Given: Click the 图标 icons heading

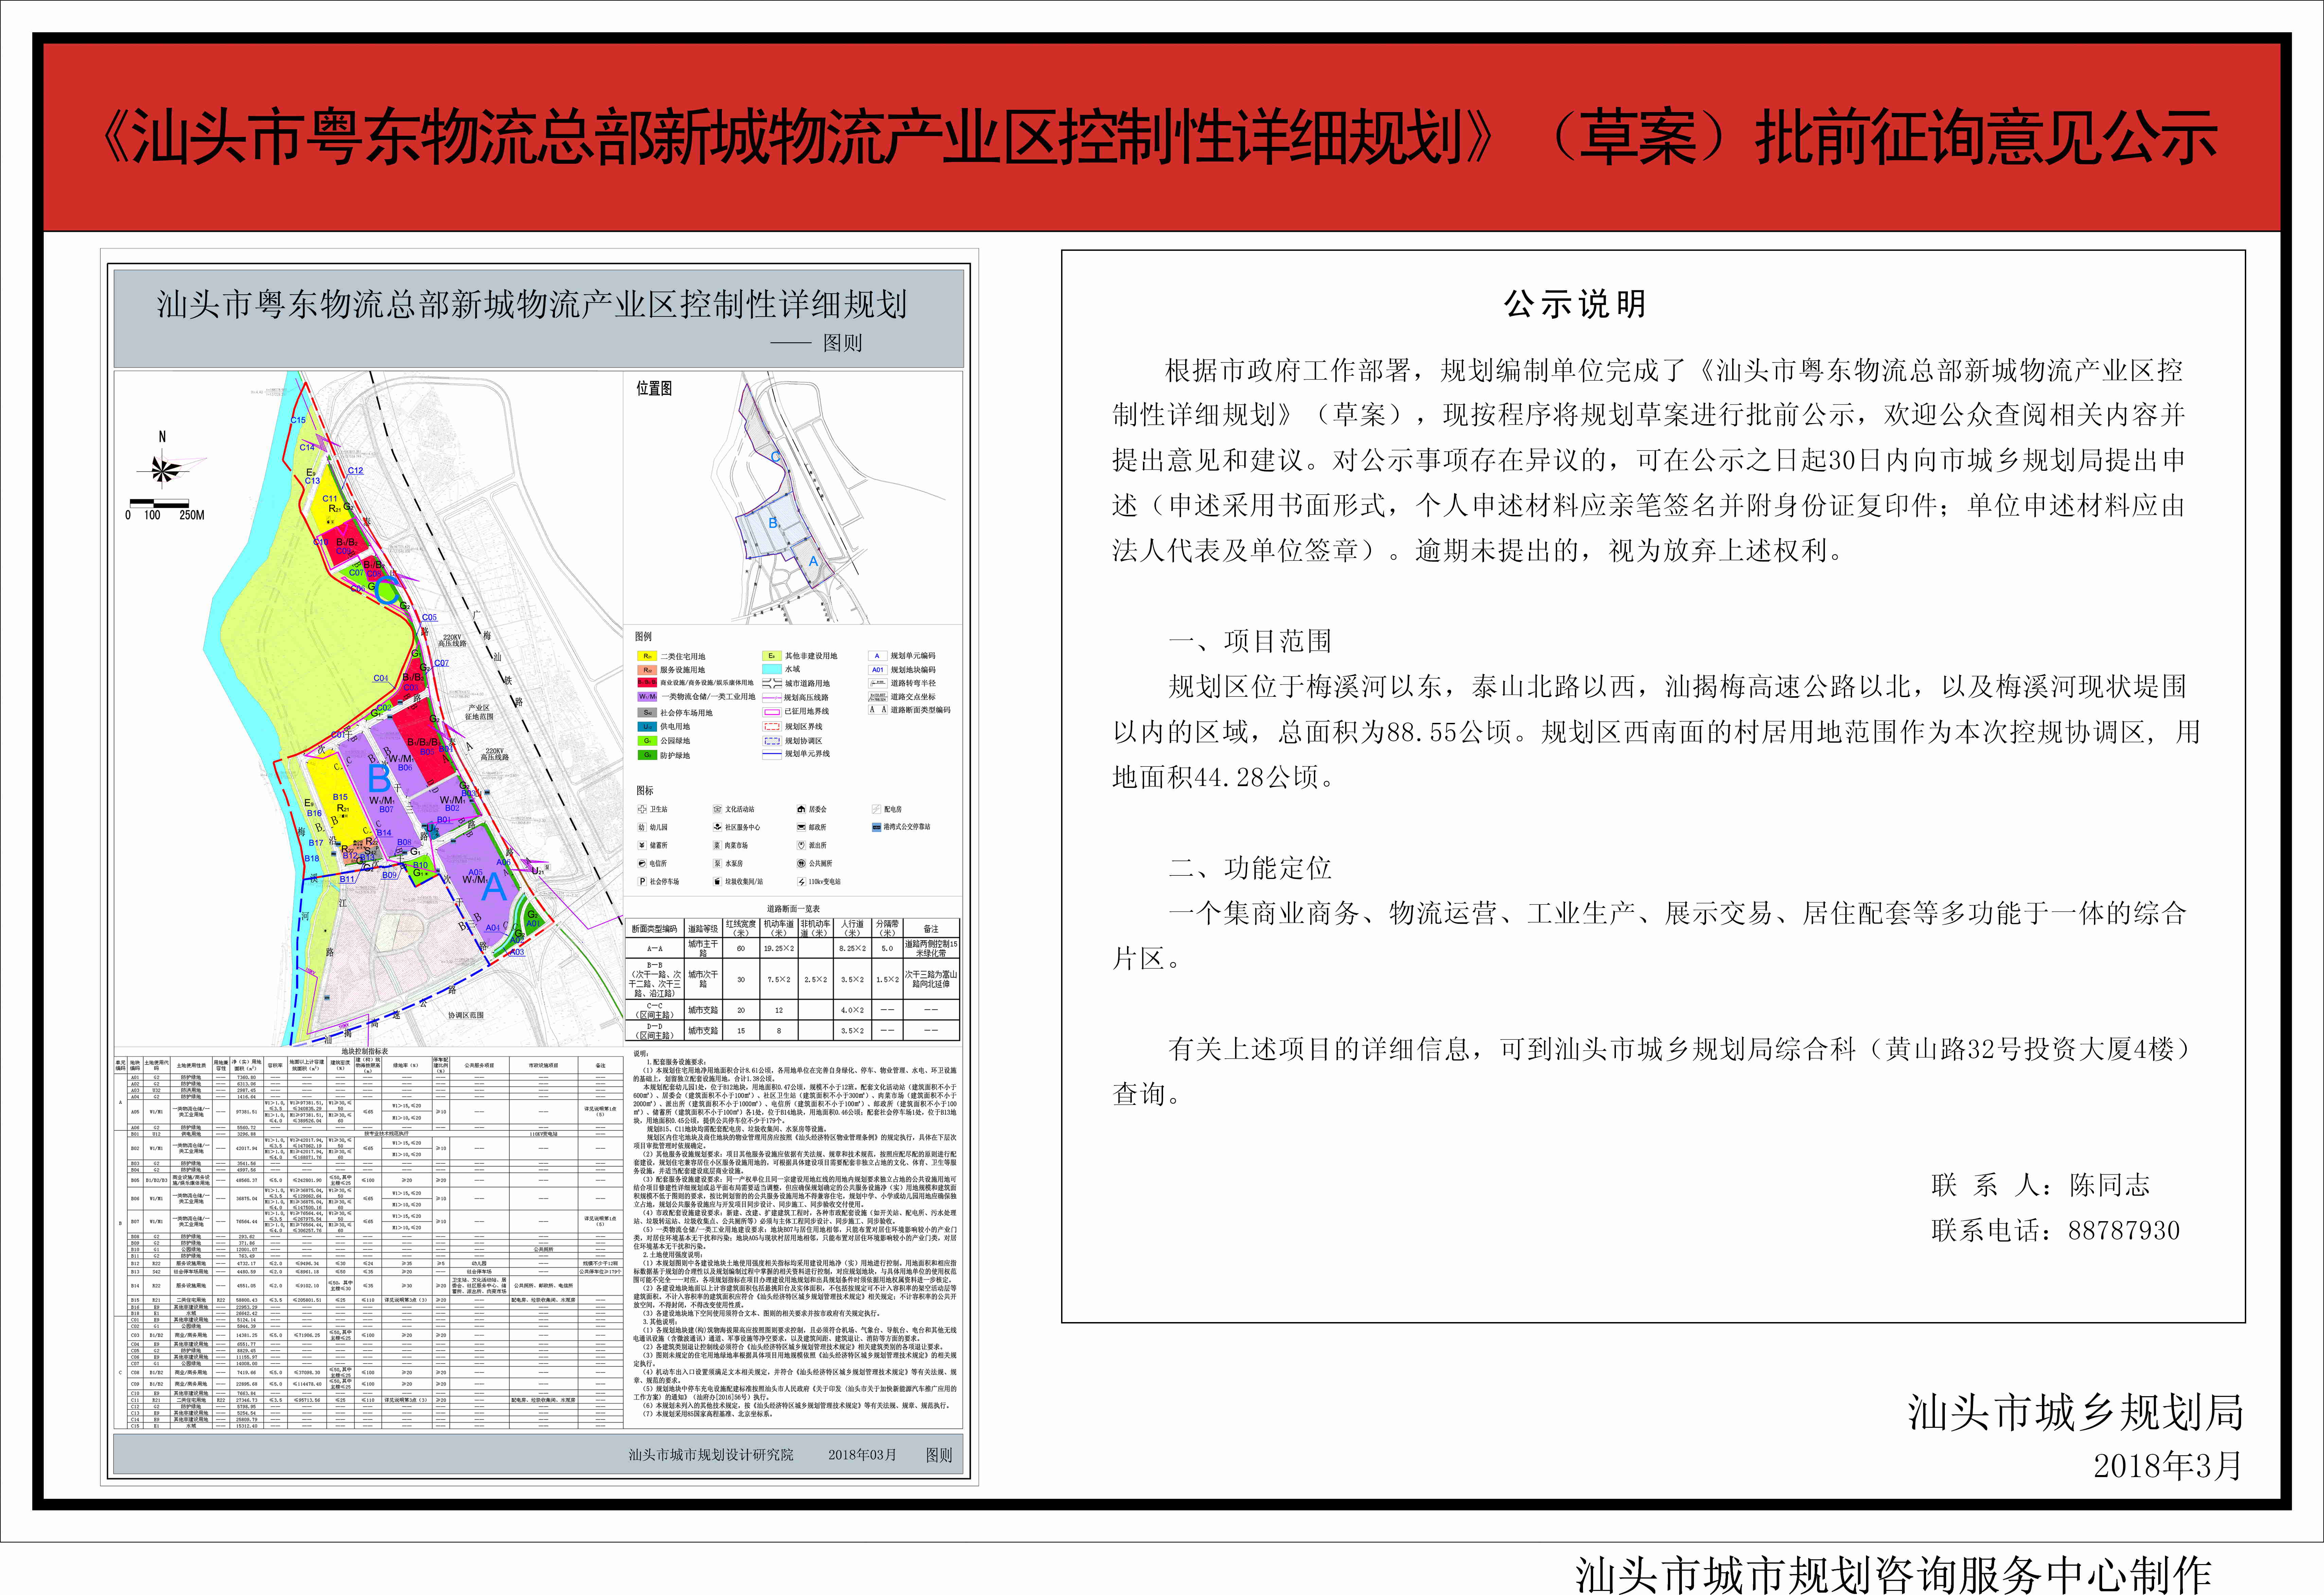Looking at the screenshot, I should [645, 790].
